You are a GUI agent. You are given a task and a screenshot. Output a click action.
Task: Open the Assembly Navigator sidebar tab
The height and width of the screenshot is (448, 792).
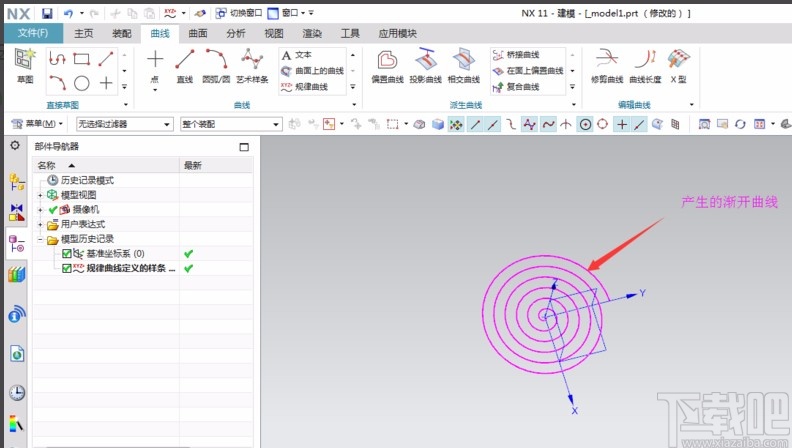pyautogui.click(x=16, y=182)
